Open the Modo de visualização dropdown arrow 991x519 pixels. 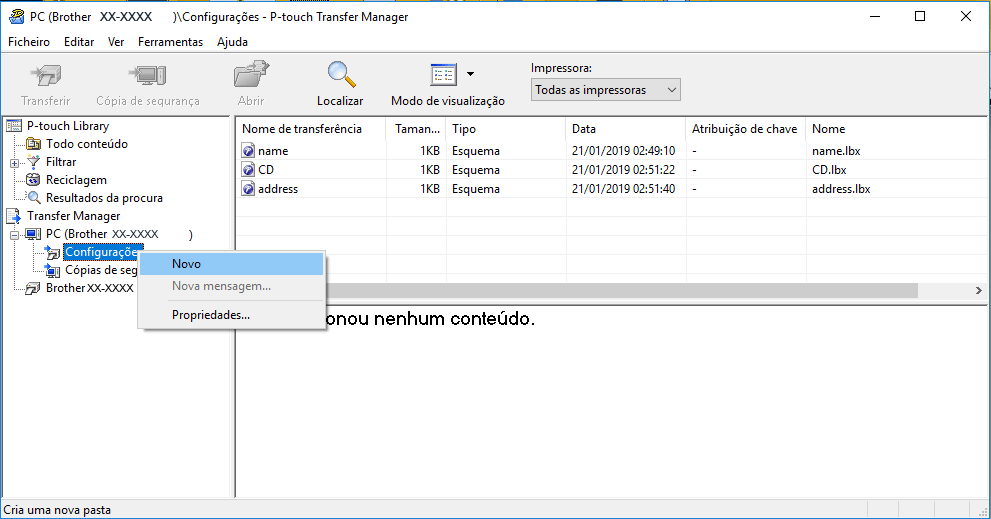click(x=470, y=74)
